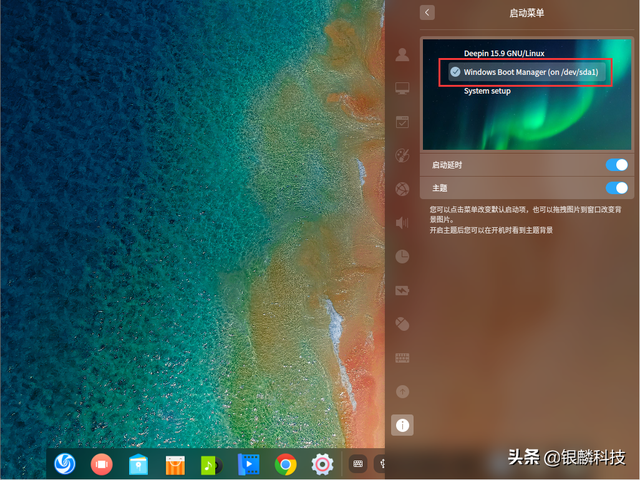Open Personalization palette icon in sidebar
This screenshot has width=640, height=480.
[402, 156]
